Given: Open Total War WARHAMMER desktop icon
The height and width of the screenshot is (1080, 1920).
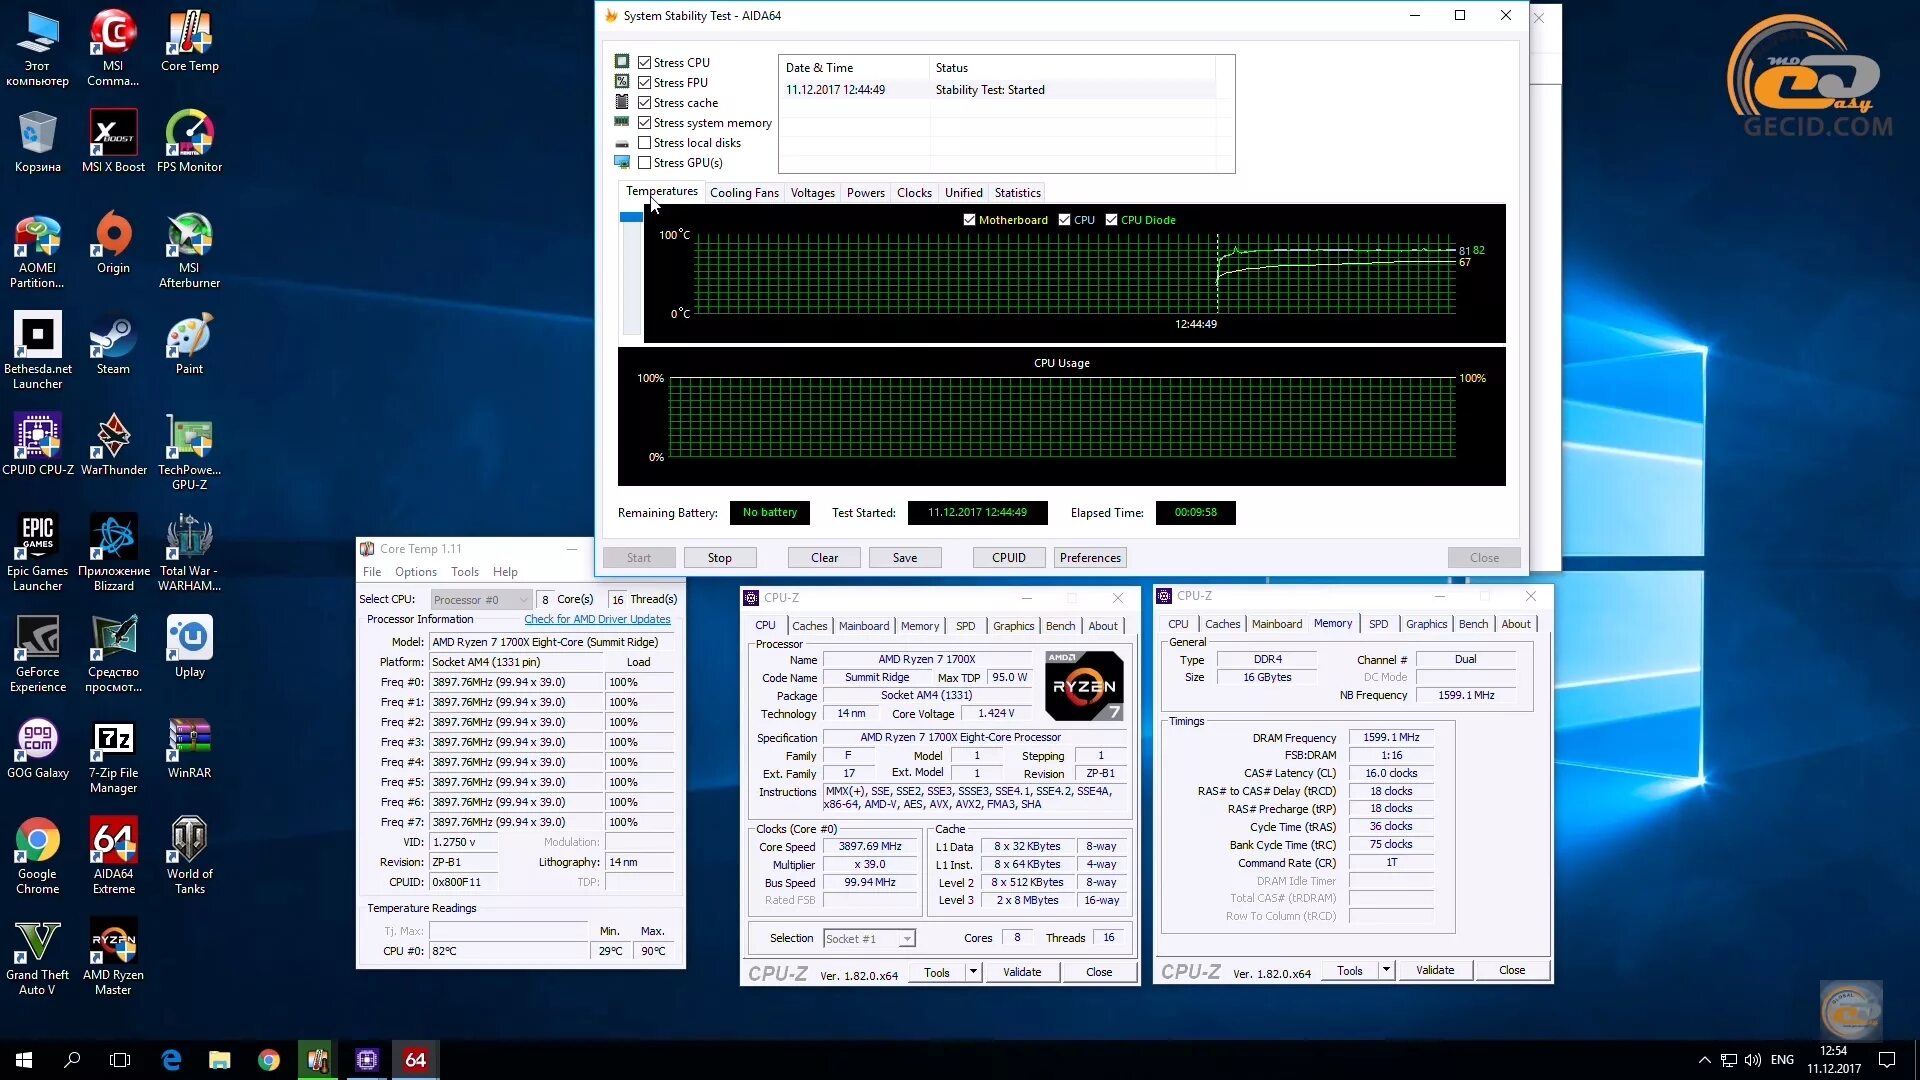Looking at the screenshot, I should pyautogui.click(x=189, y=553).
